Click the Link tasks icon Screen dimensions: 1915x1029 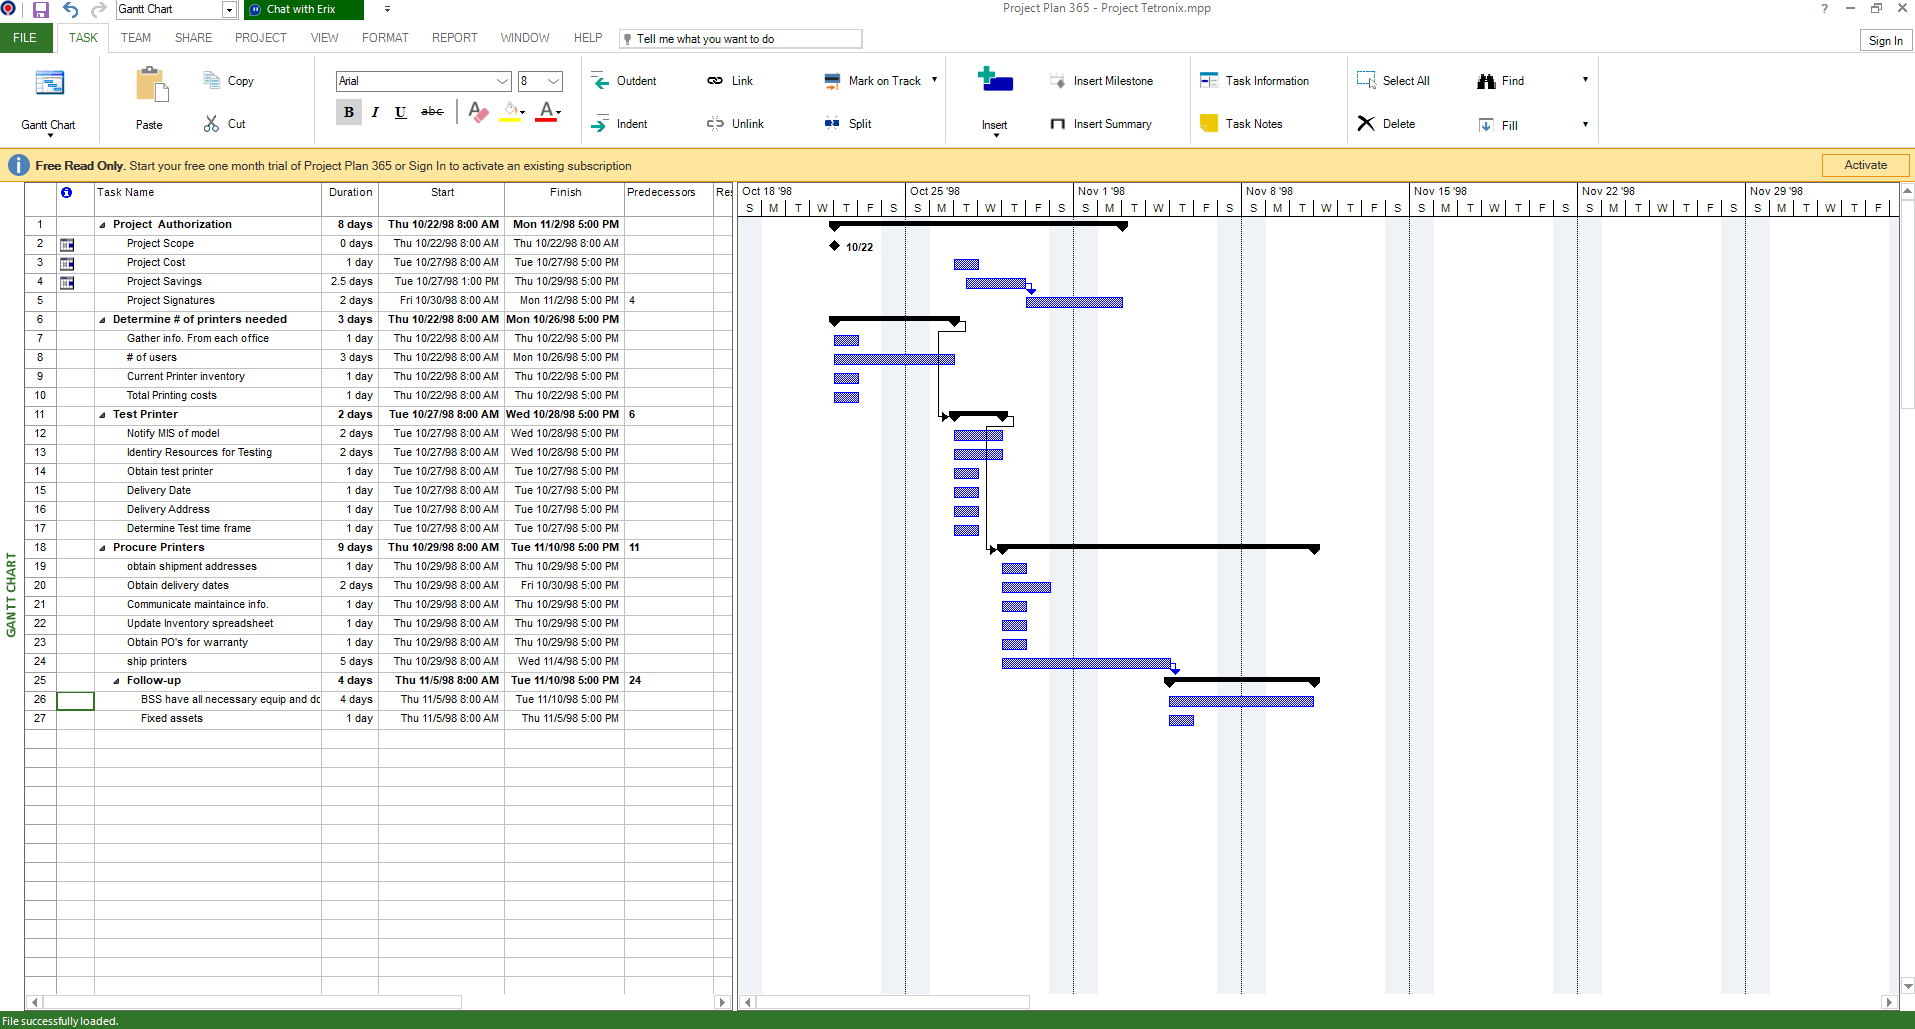click(715, 81)
